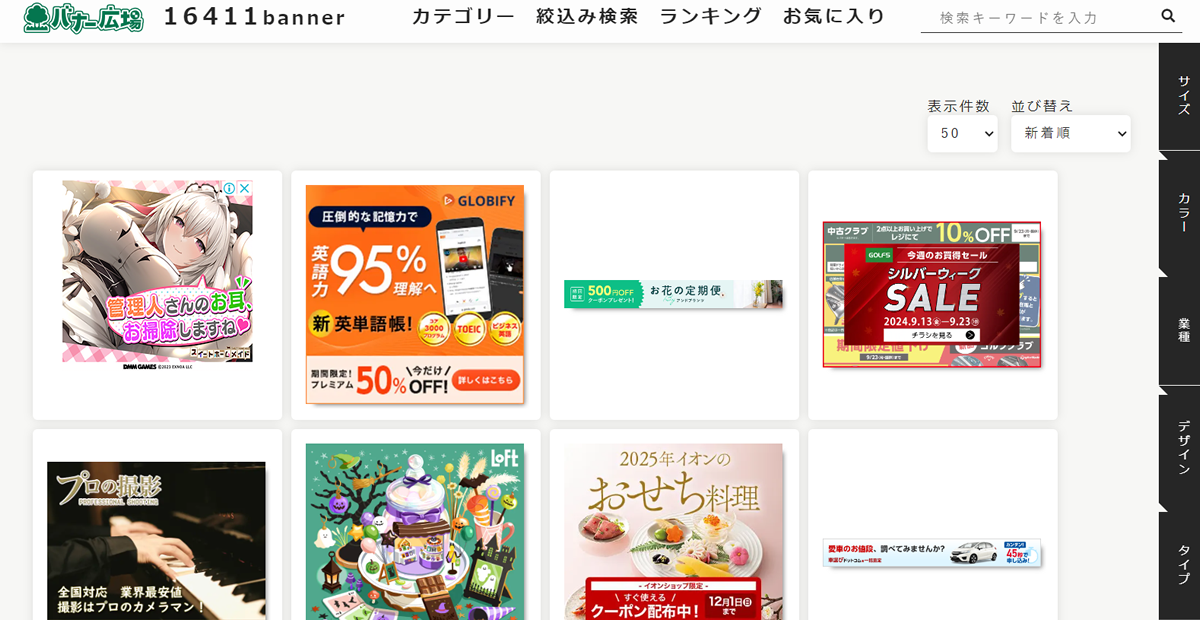Image resolution: width=1200 pixels, height=620 pixels.
Task: Go to 絞込み検索 in navigation
Action: point(587,17)
